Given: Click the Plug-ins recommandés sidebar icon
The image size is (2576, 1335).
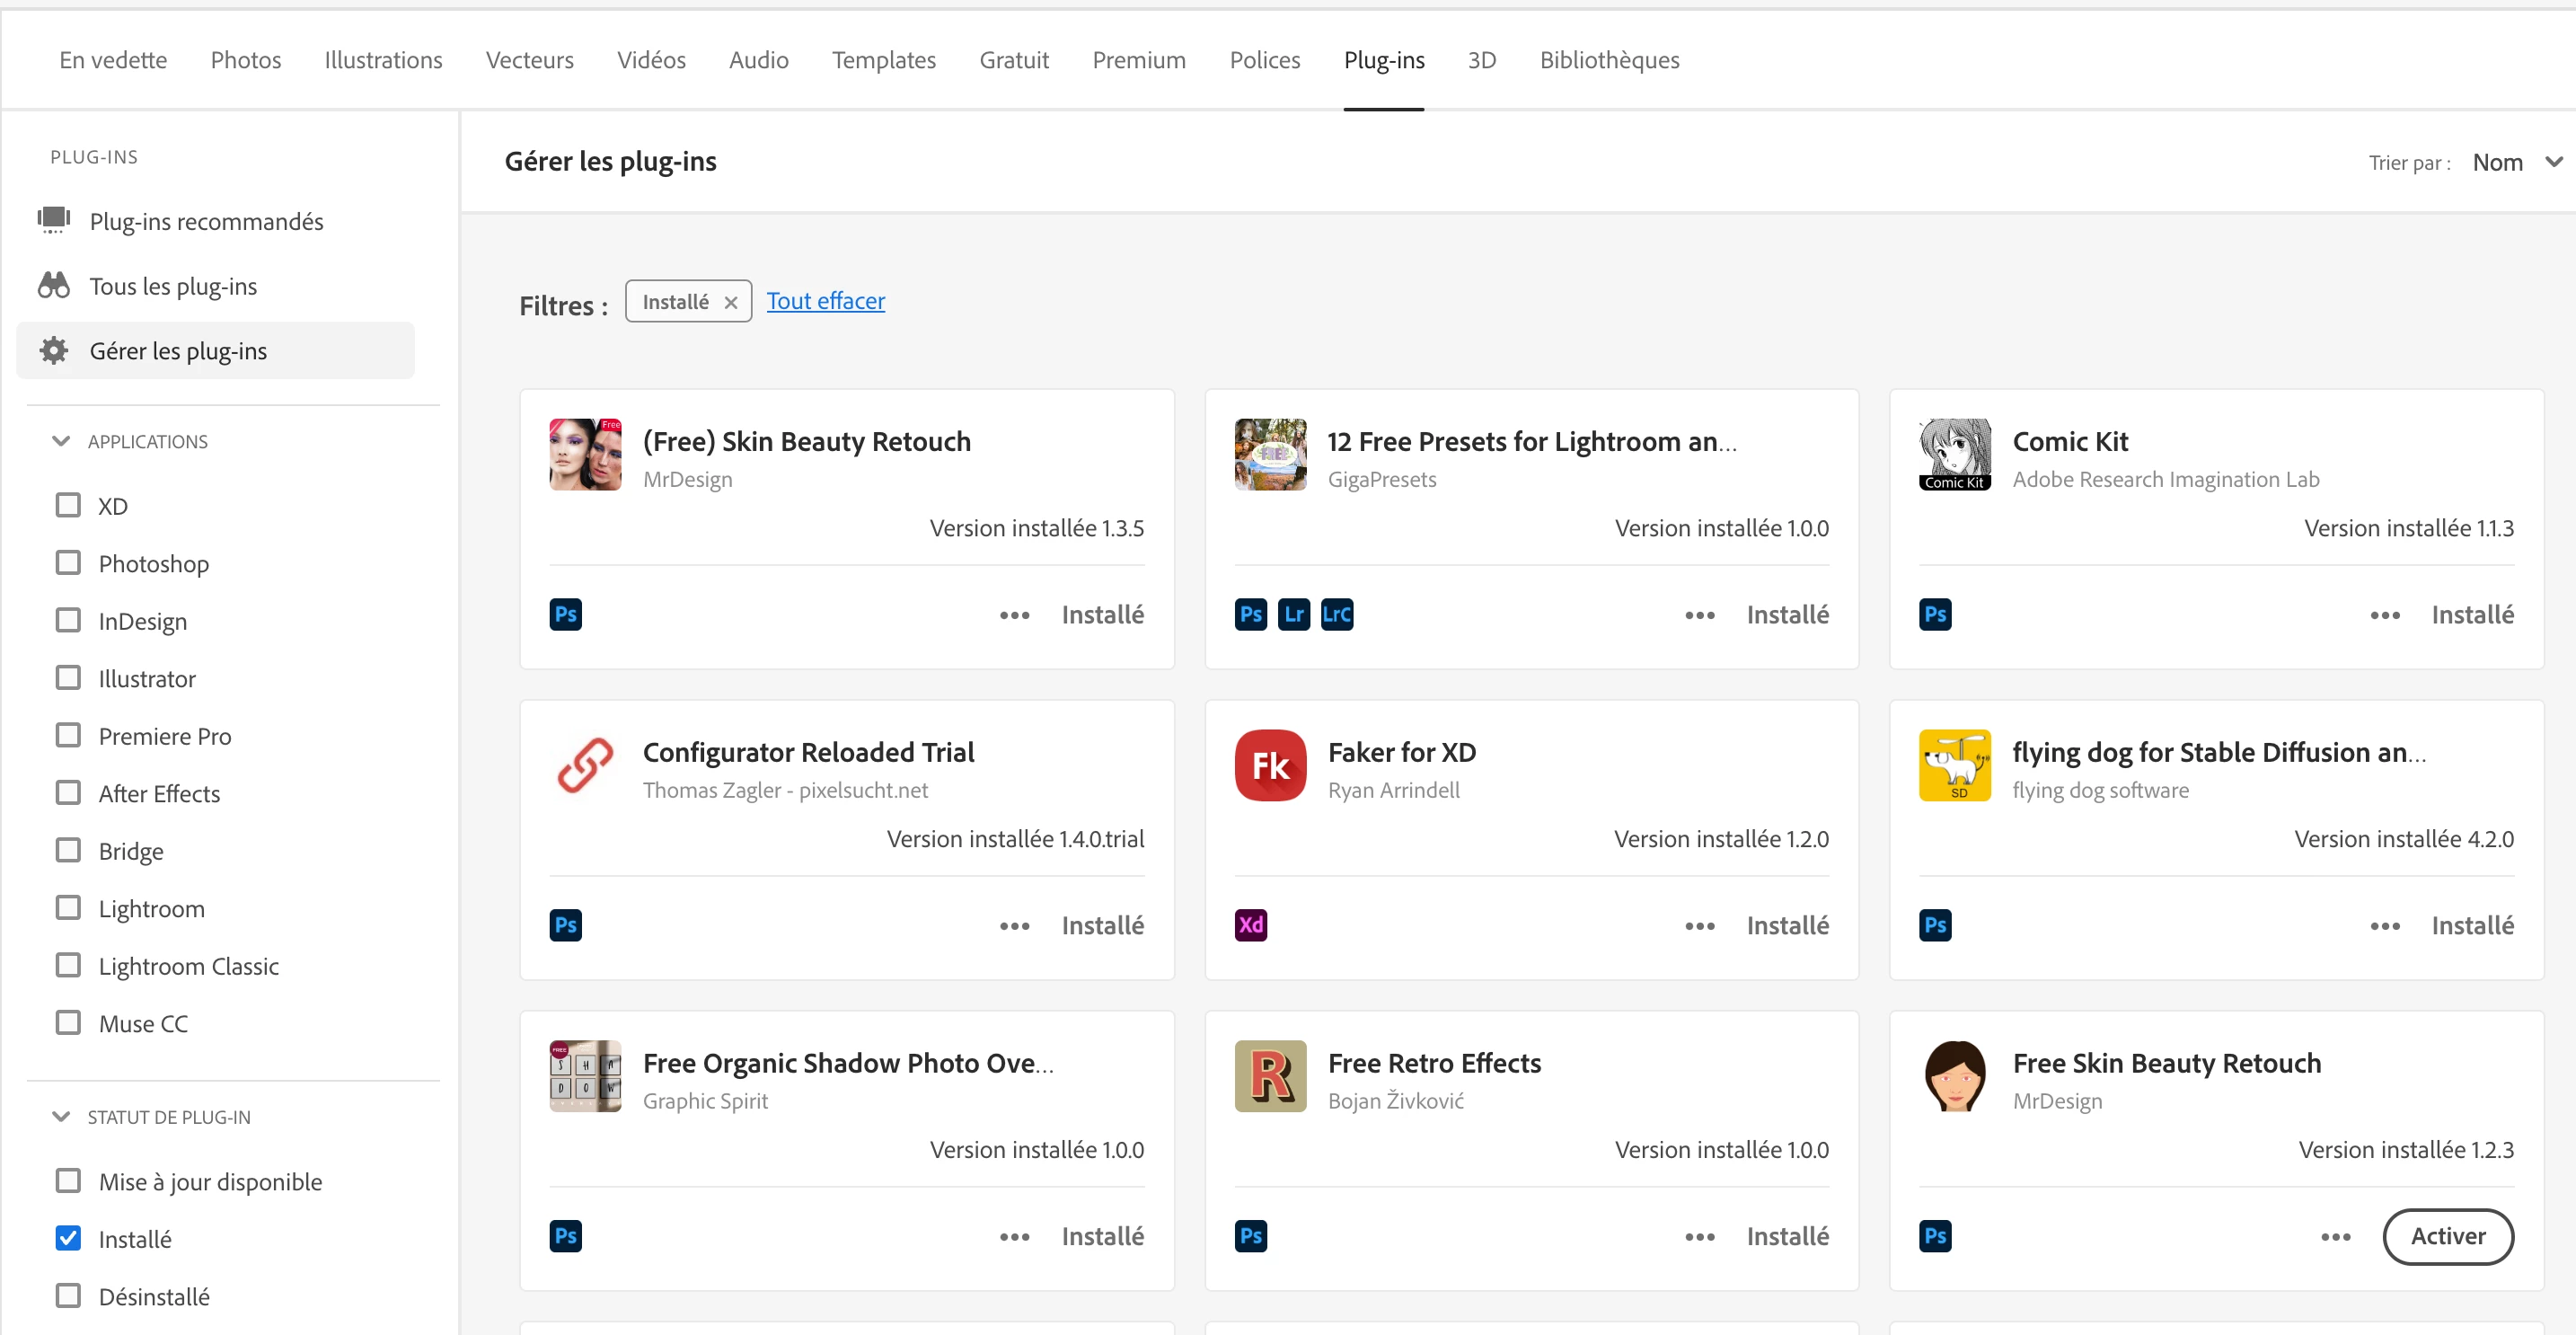Looking at the screenshot, I should pyautogui.click(x=54, y=220).
